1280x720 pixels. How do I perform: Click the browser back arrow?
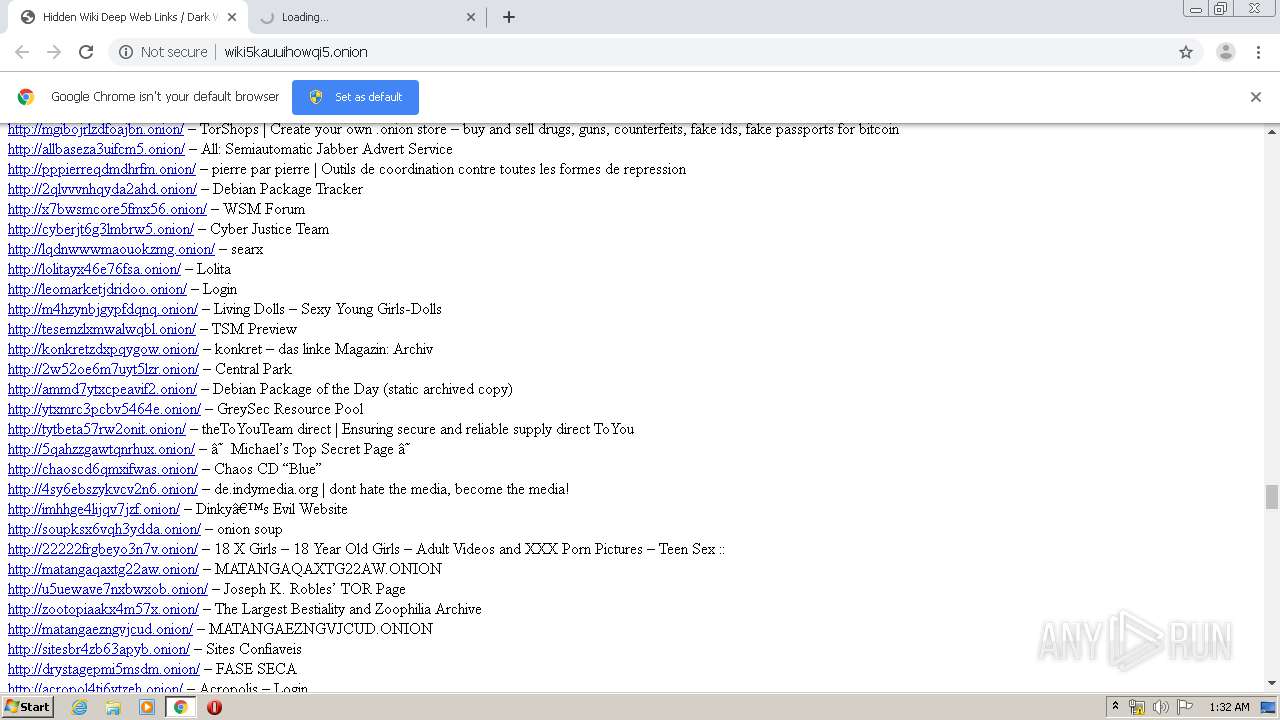(22, 52)
